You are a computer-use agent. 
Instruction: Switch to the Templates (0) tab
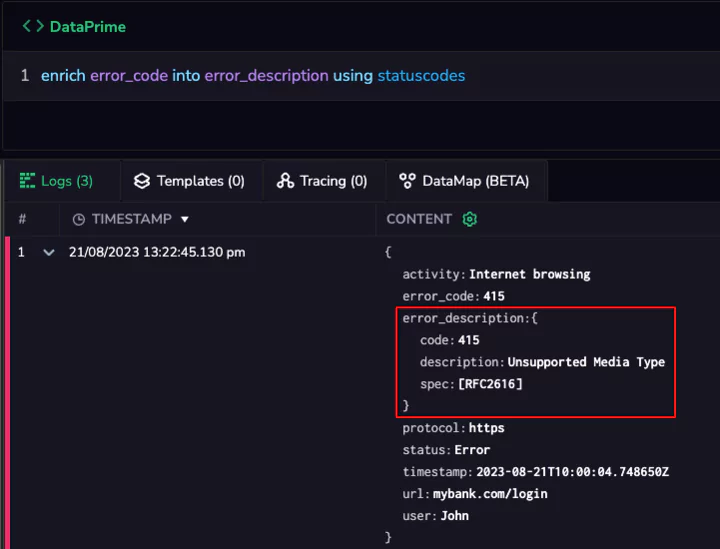[190, 181]
